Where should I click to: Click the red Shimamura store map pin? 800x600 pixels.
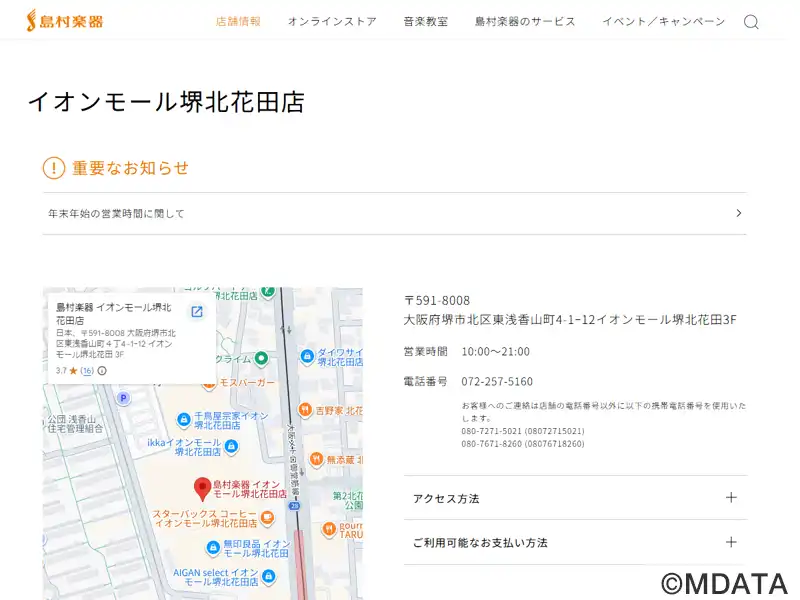pos(202,488)
